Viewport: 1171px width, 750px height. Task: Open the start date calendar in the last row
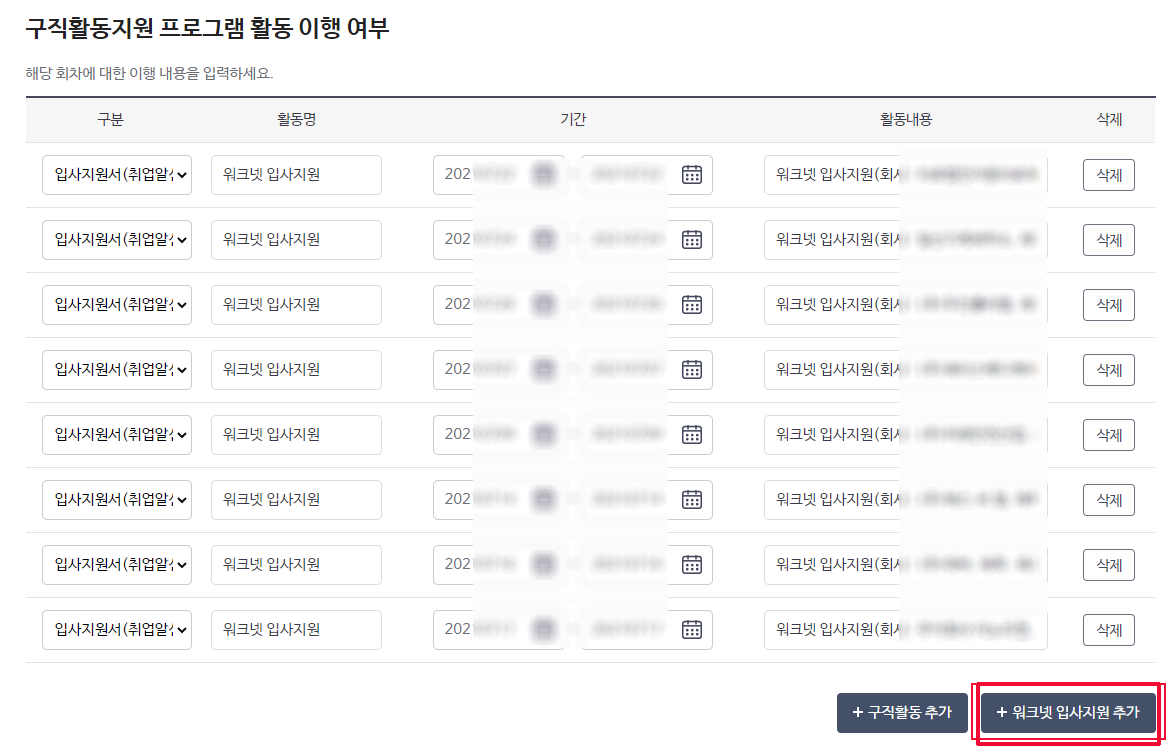543,629
